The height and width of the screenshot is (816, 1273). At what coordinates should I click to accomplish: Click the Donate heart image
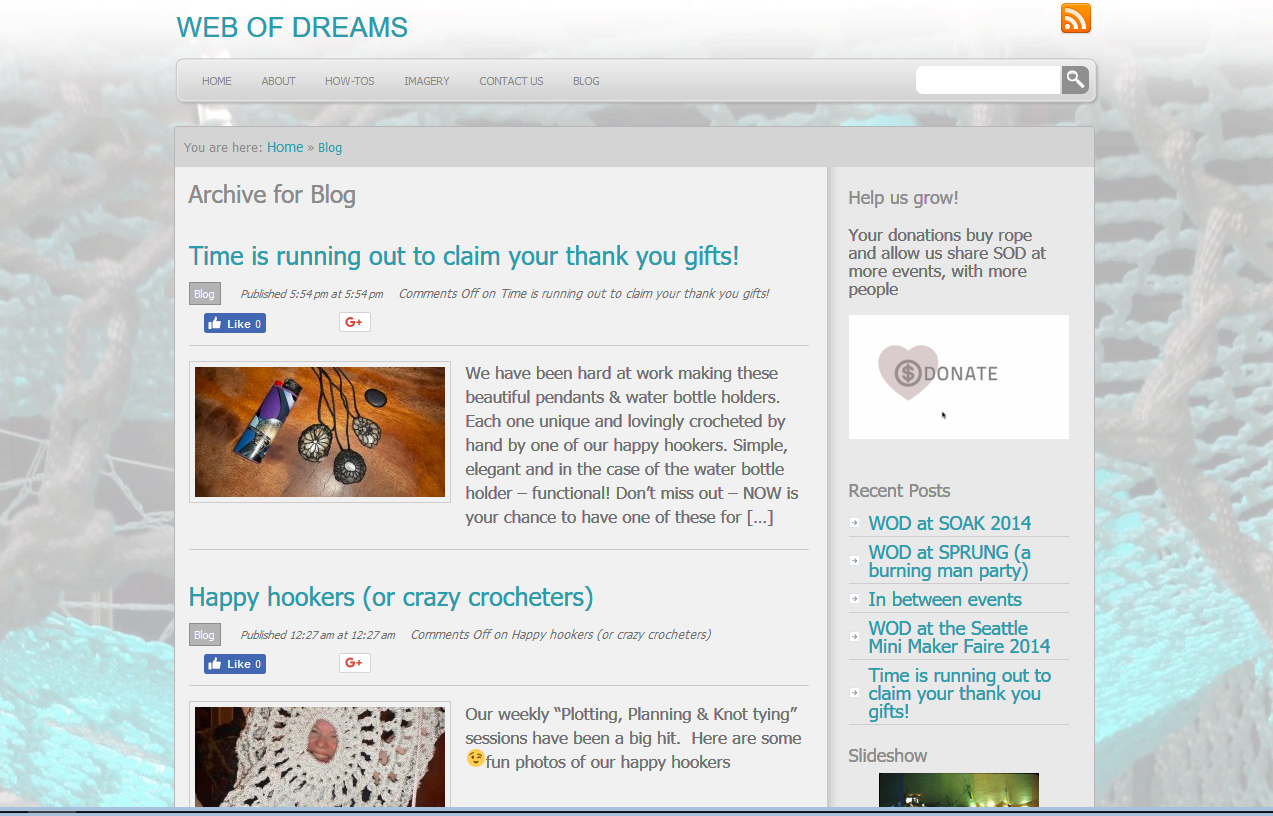[958, 377]
